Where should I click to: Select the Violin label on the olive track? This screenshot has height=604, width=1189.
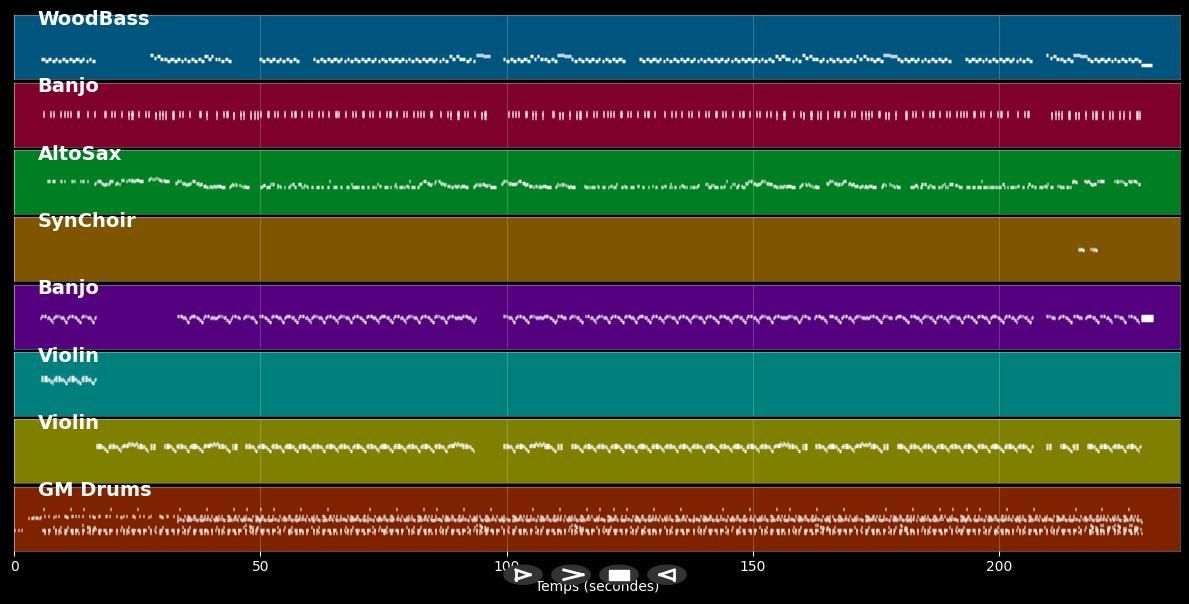point(68,423)
